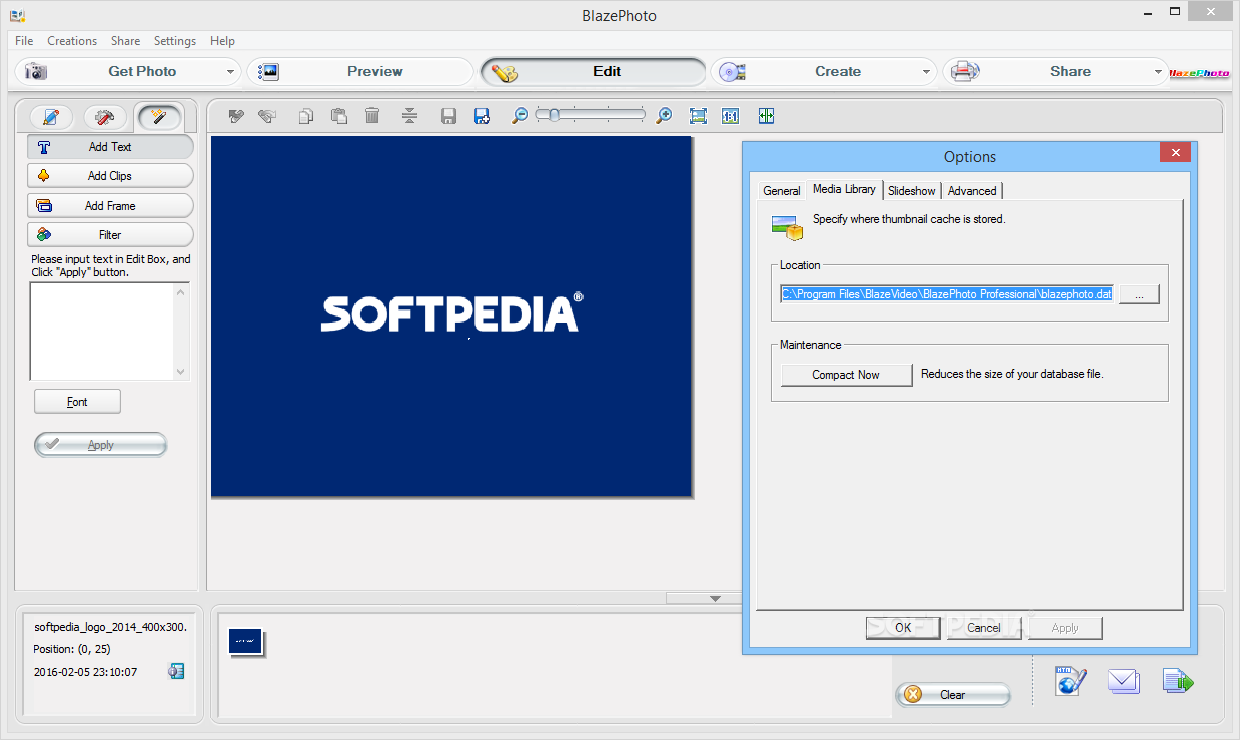The width and height of the screenshot is (1240, 740).
Task: Click Cancel in the Options dialog
Action: (x=984, y=628)
